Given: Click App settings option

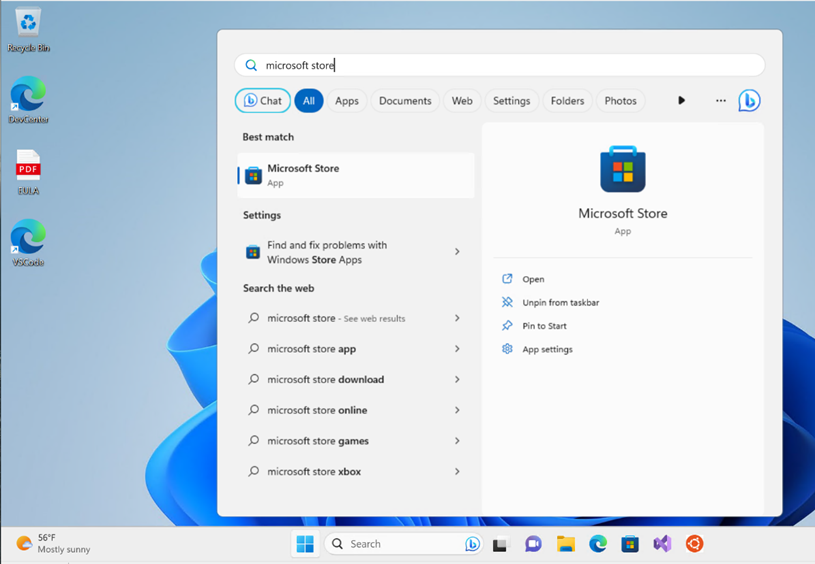Looking at the screenshot, I should pos(547,349).
